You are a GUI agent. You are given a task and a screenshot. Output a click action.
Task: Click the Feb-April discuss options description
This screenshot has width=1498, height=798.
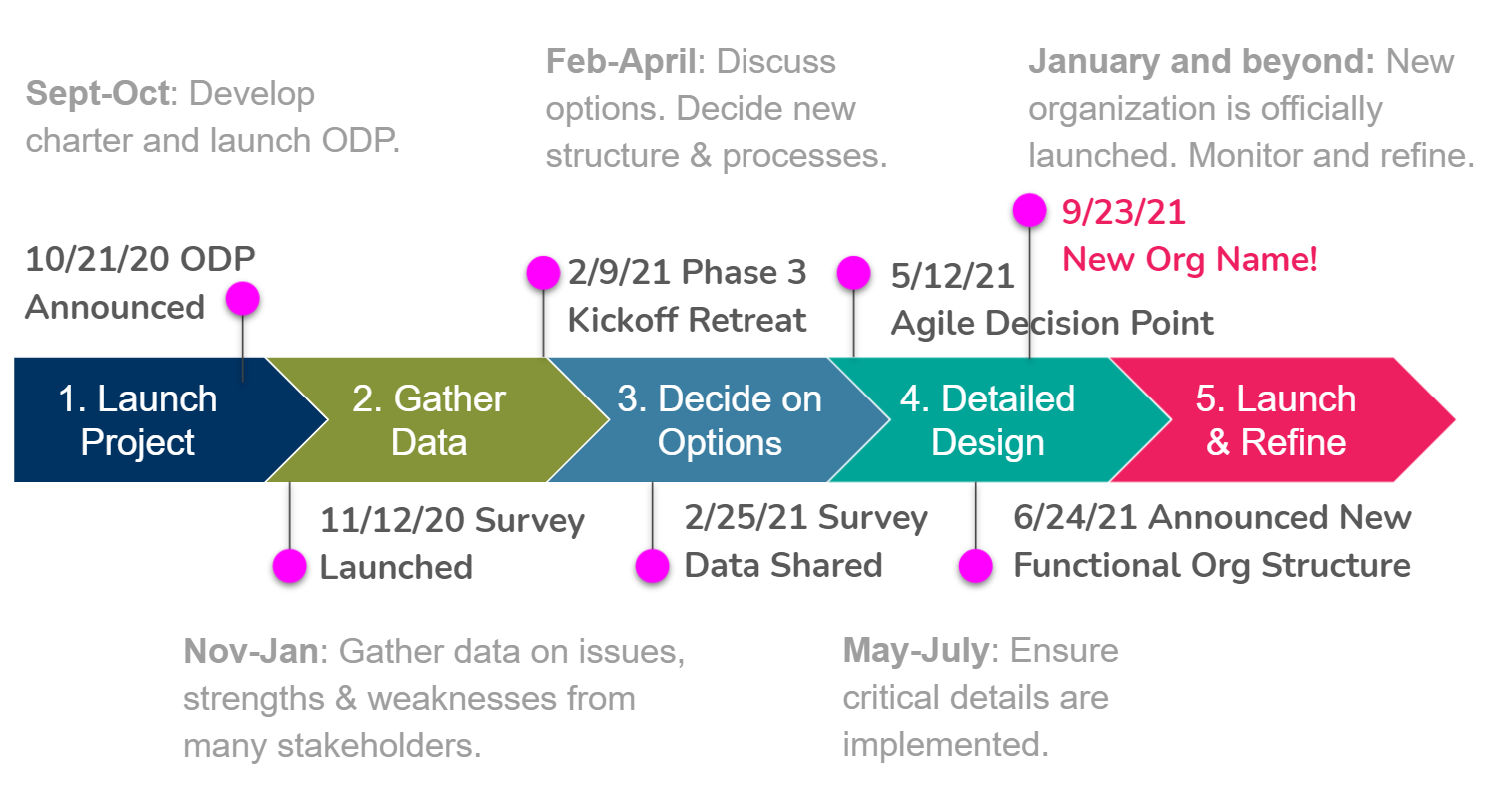click(x=717, y=109)
